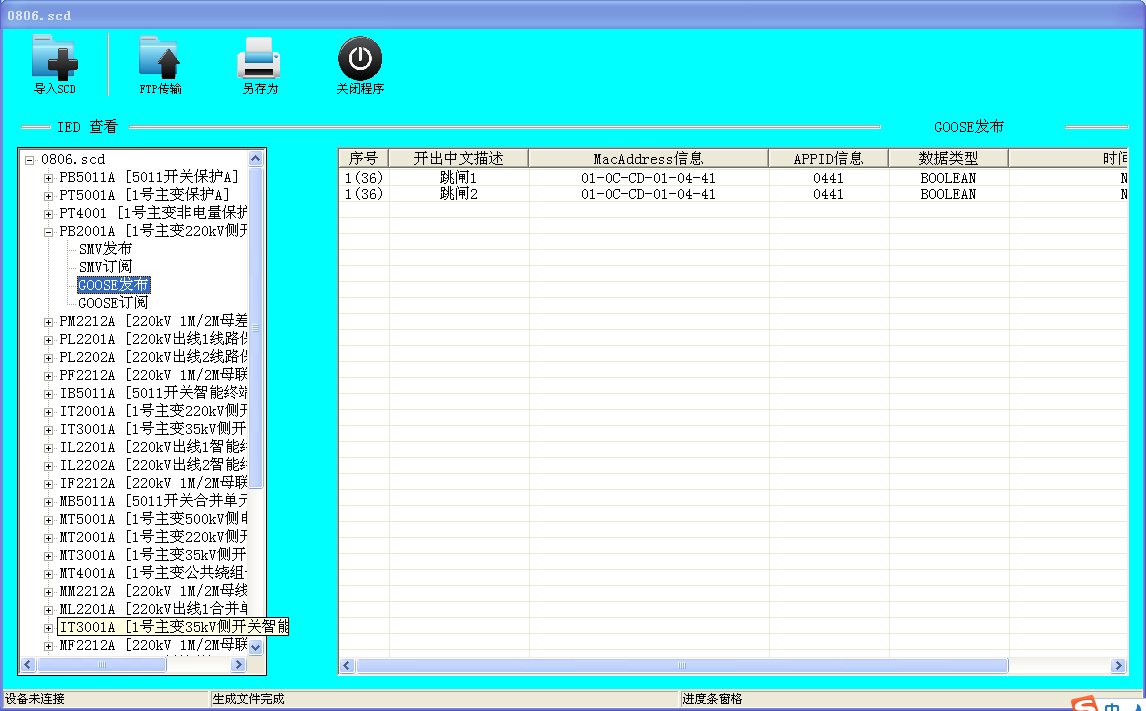Click the 序号 column header
Screen dimensions: 1146x711
click(363, 159)
